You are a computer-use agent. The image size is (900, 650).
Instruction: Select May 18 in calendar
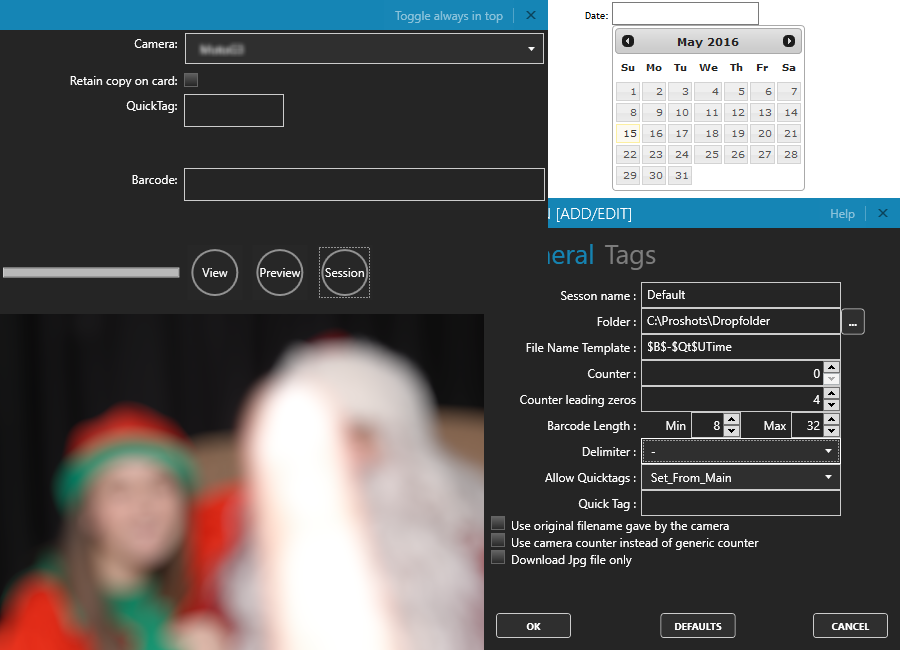[709, 133]
